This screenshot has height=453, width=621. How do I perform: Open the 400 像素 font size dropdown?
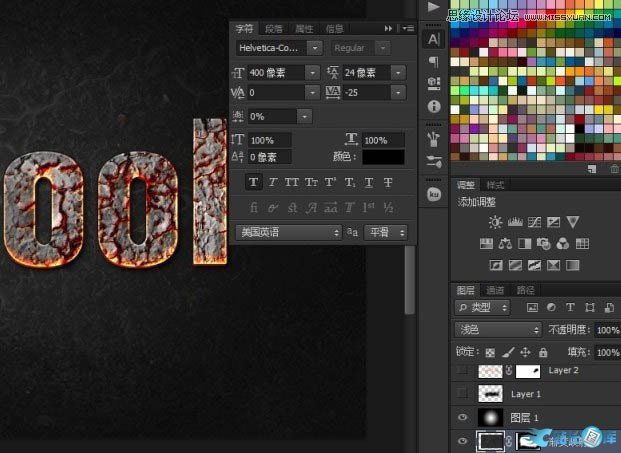pyautogui.click(x=313, y=72)
